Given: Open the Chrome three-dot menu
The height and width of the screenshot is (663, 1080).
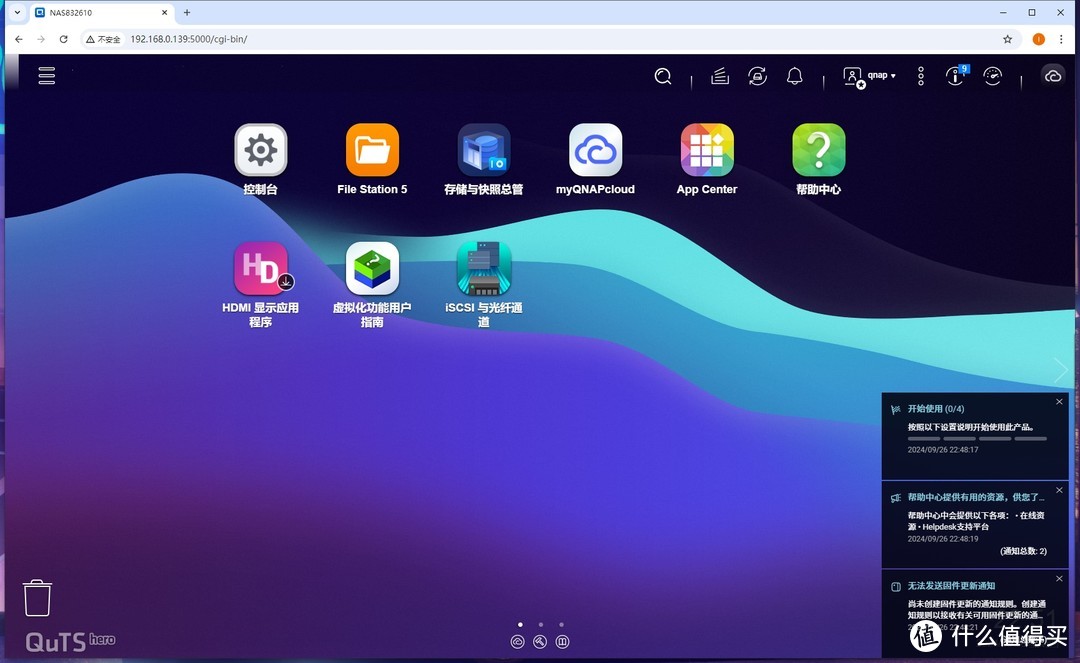Looking at the screenshot, I should 1061,39.
